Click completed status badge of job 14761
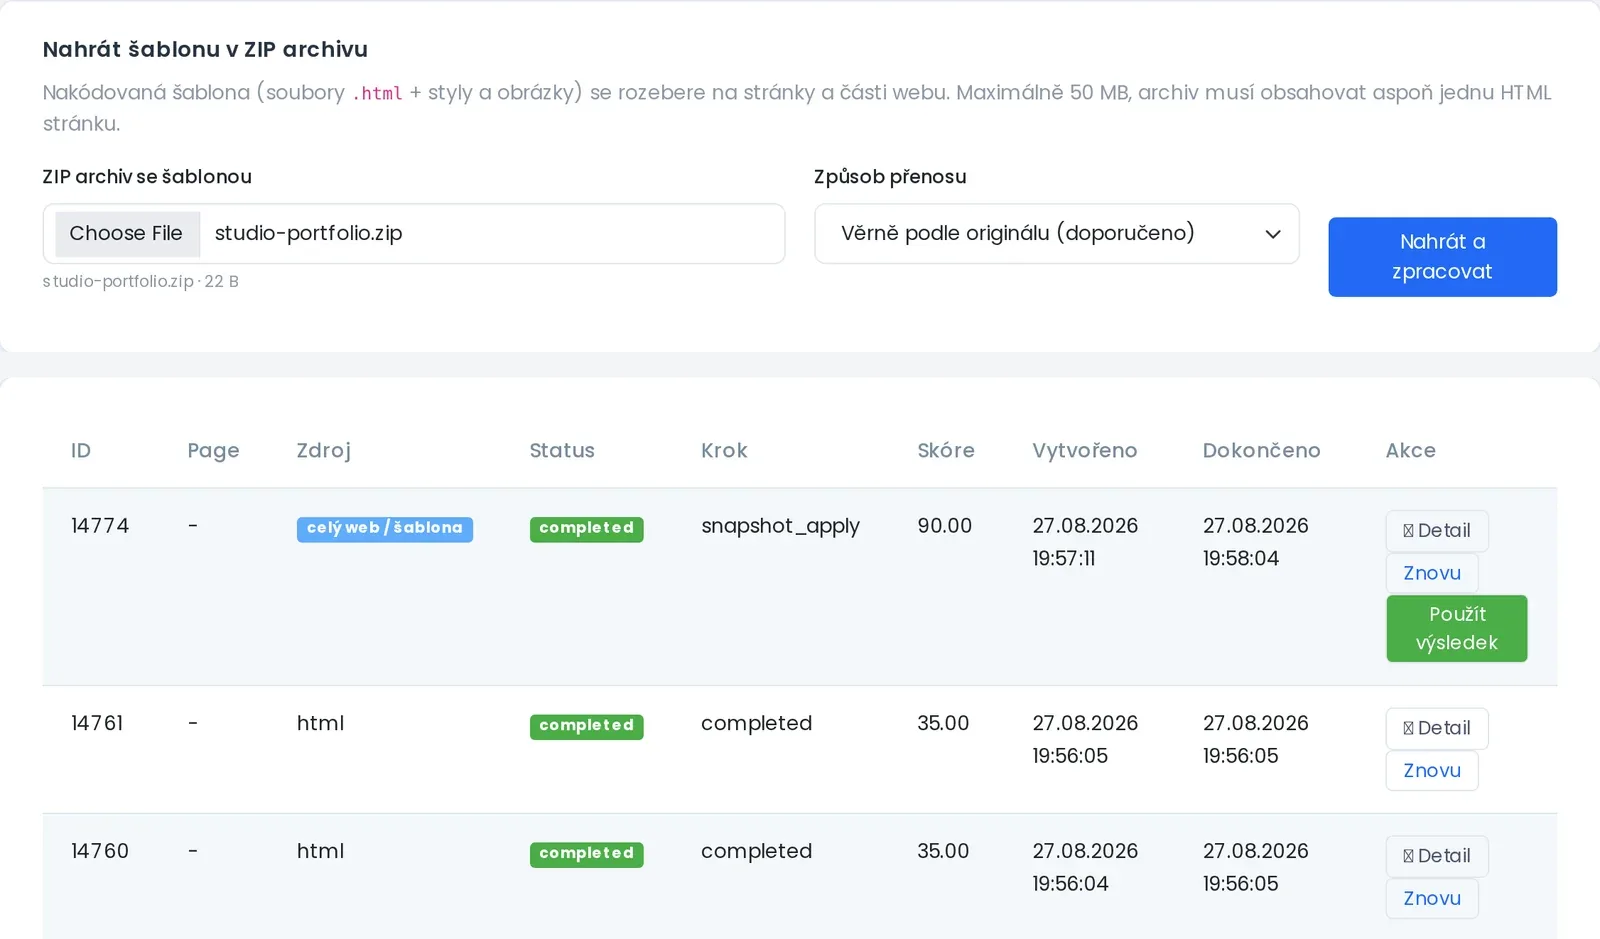 click(587, 726)
